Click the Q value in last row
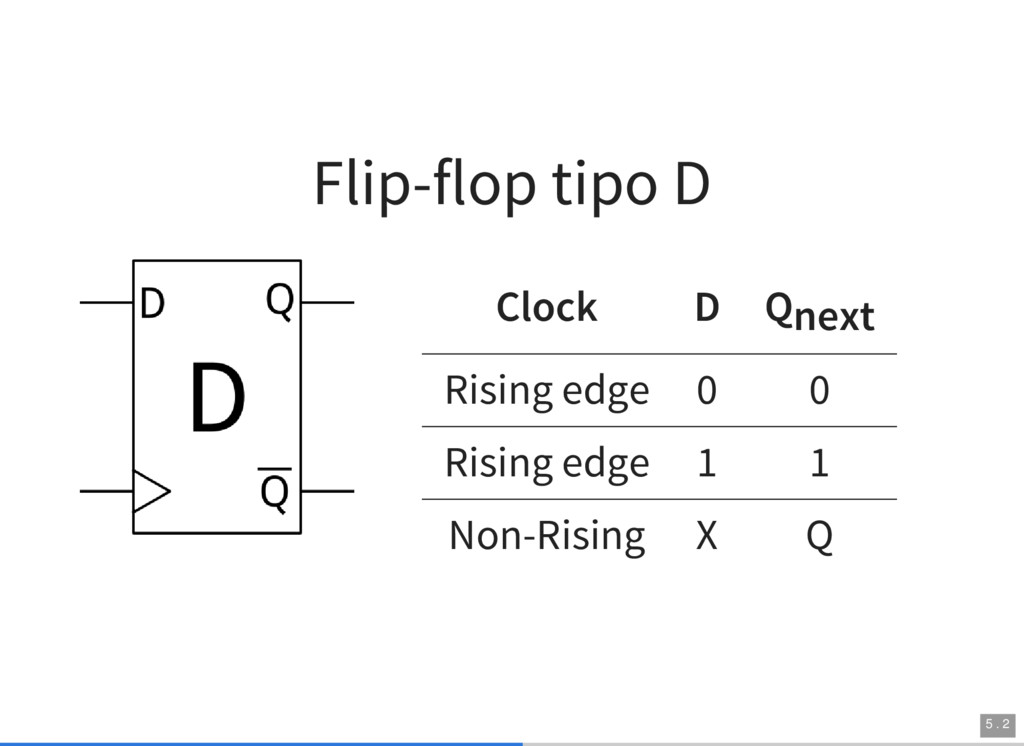Viewport: 1024px width, 746px height. coord(820,537)
